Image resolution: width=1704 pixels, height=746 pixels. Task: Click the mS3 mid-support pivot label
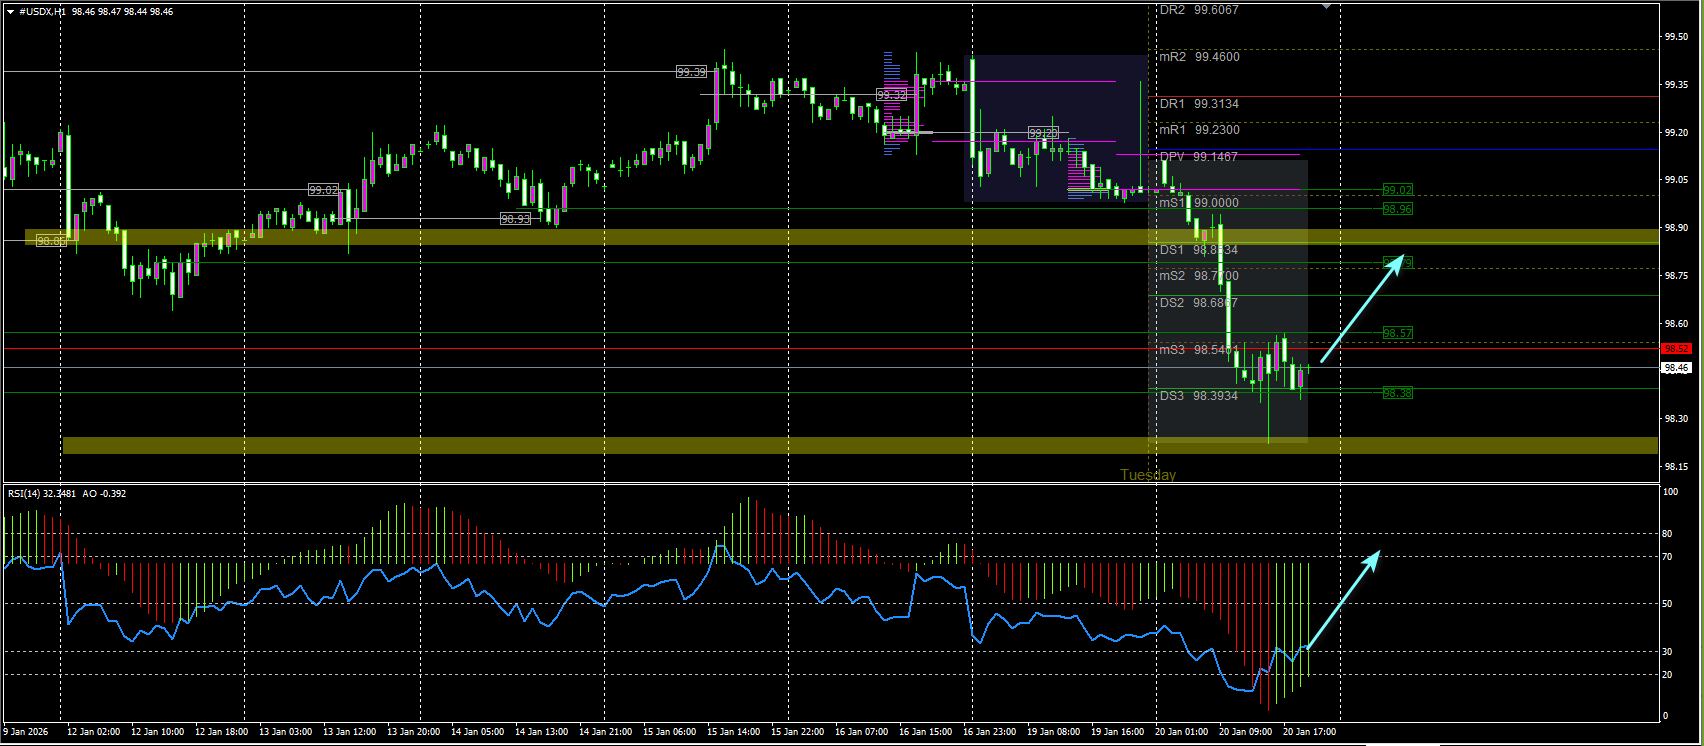point(1198,350)
